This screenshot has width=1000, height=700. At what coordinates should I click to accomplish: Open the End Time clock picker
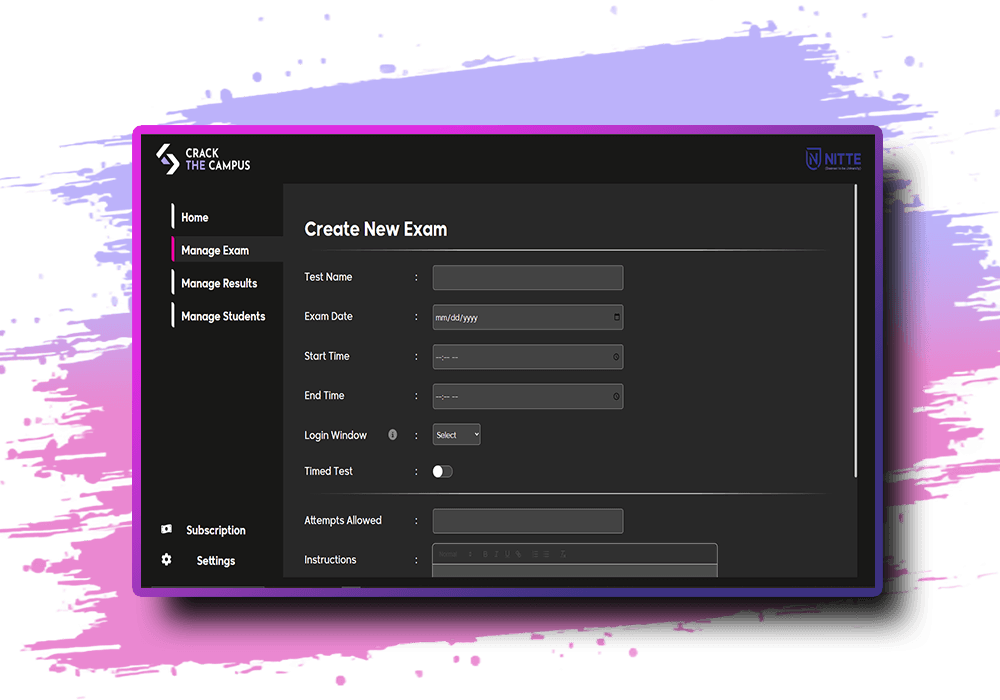[616, 397]
